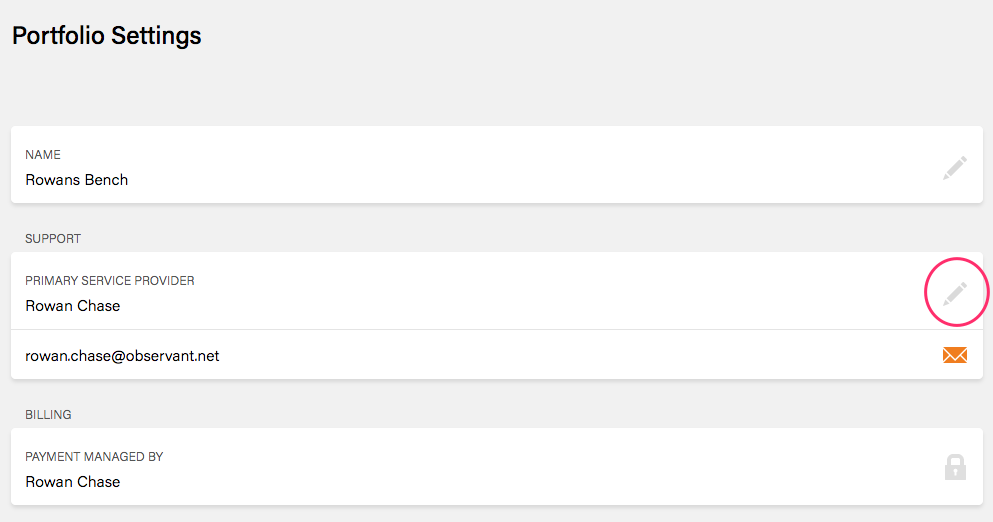This screenshot has width=993, height=522.
Task: Edit the portfolio name with the pencil icon
Action: [955, 168]
